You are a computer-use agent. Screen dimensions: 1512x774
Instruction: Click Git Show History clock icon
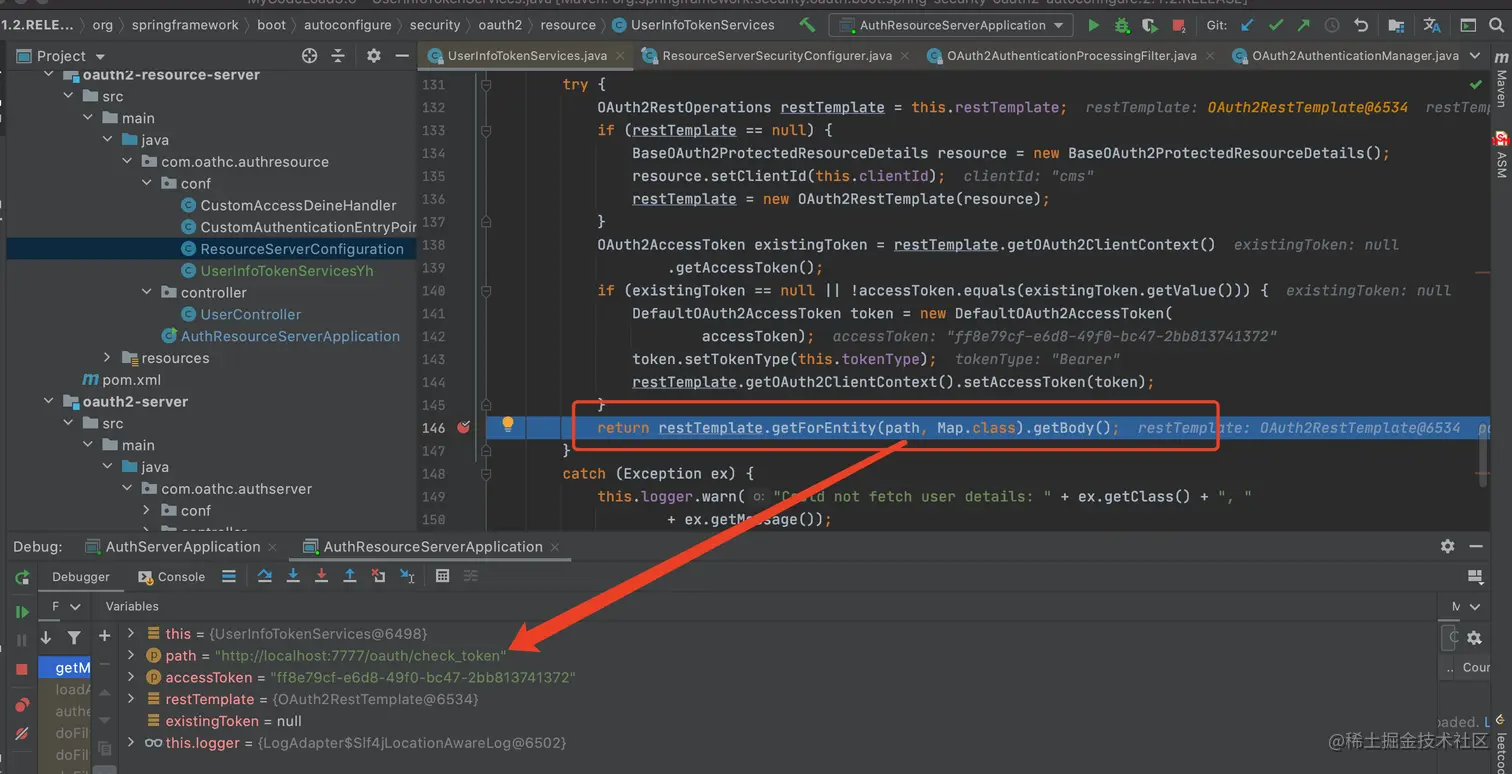(x=1332, y=25)
